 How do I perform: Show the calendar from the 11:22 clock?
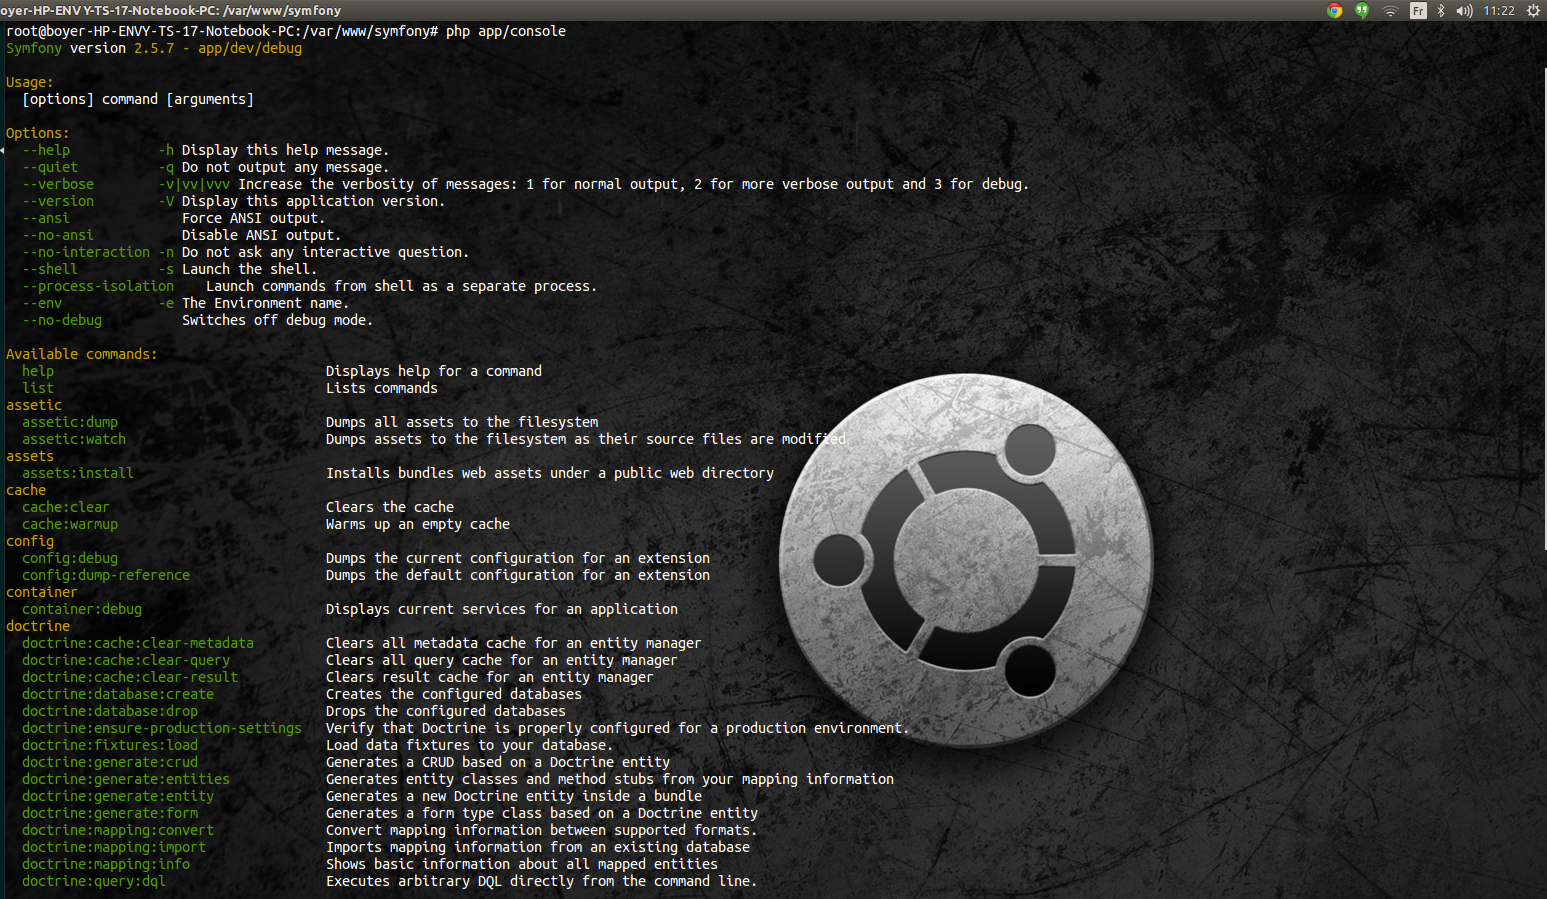pyautogui.click(x=1499, y=11)
